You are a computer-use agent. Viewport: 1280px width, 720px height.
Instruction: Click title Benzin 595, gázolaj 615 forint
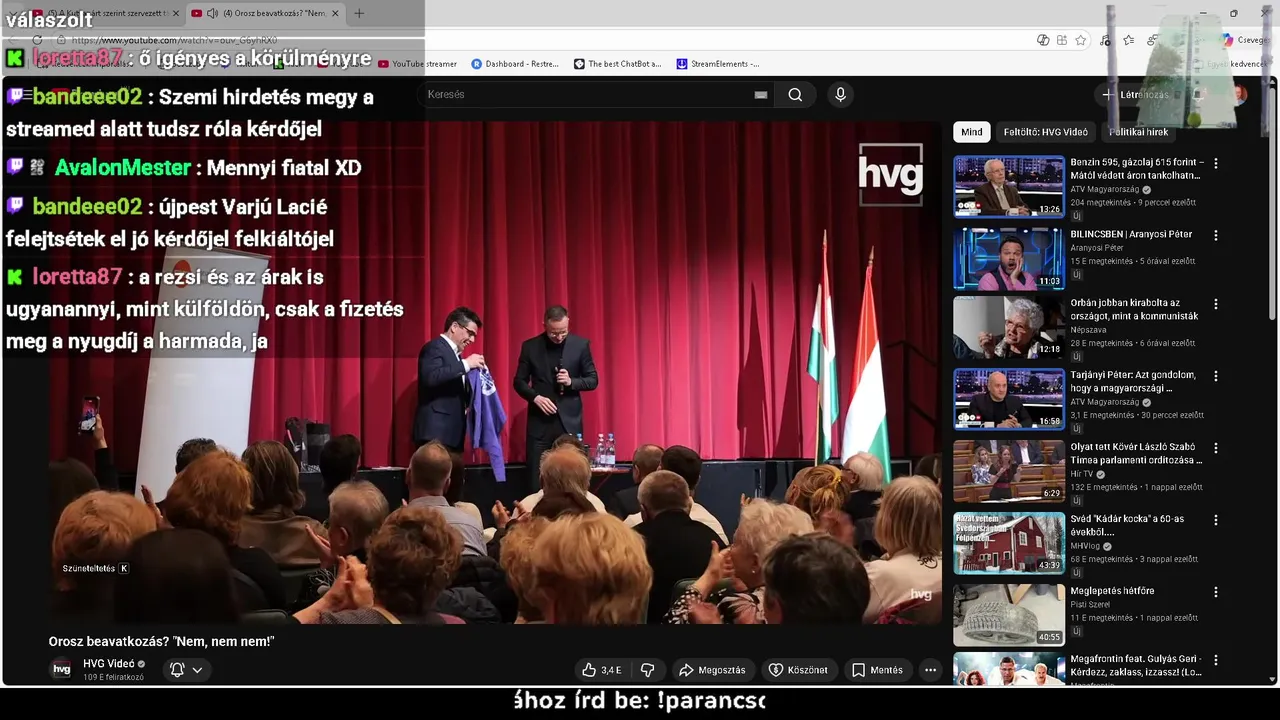coord(1137,169)
